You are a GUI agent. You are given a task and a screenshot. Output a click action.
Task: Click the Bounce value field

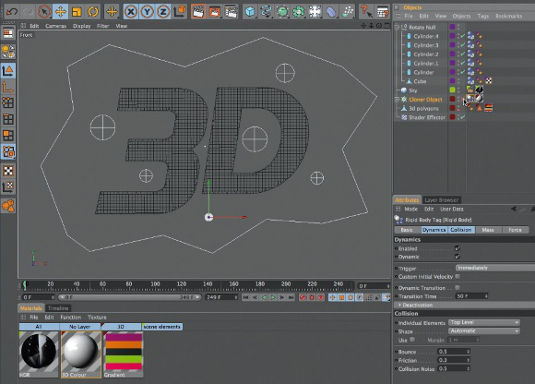(454, 352)
